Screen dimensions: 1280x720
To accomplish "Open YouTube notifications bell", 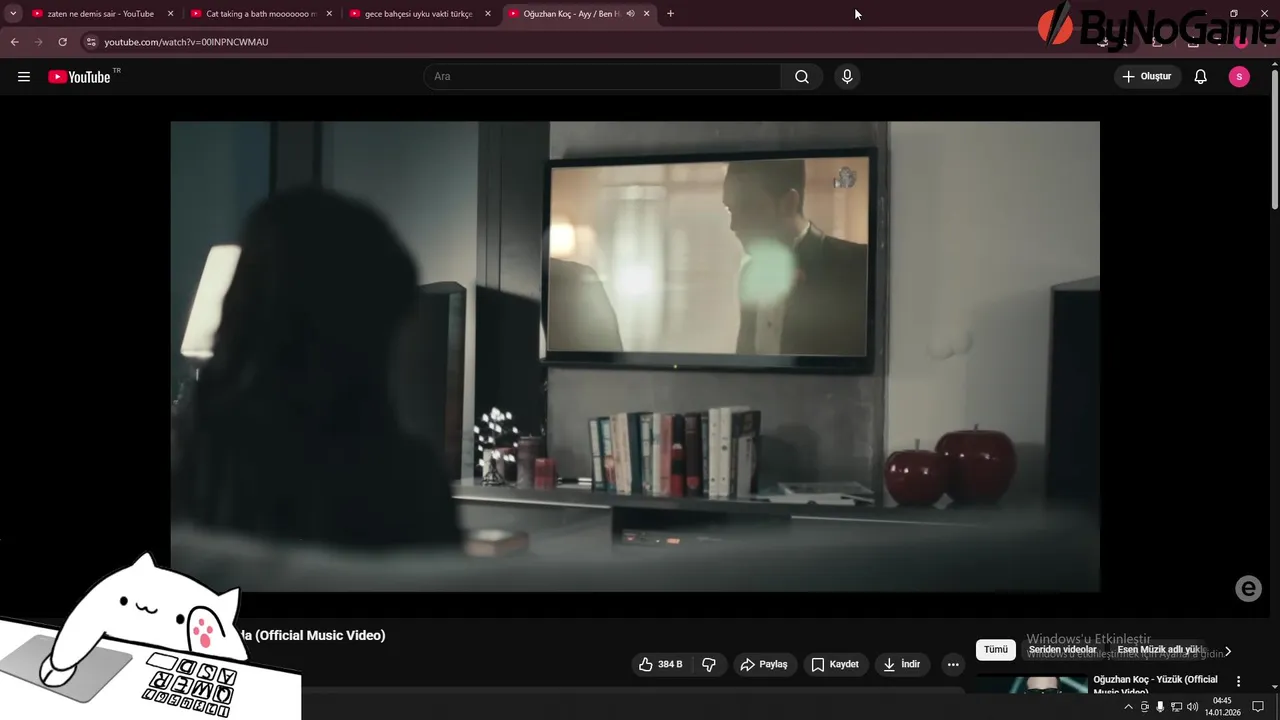I will coord(1201,77).
